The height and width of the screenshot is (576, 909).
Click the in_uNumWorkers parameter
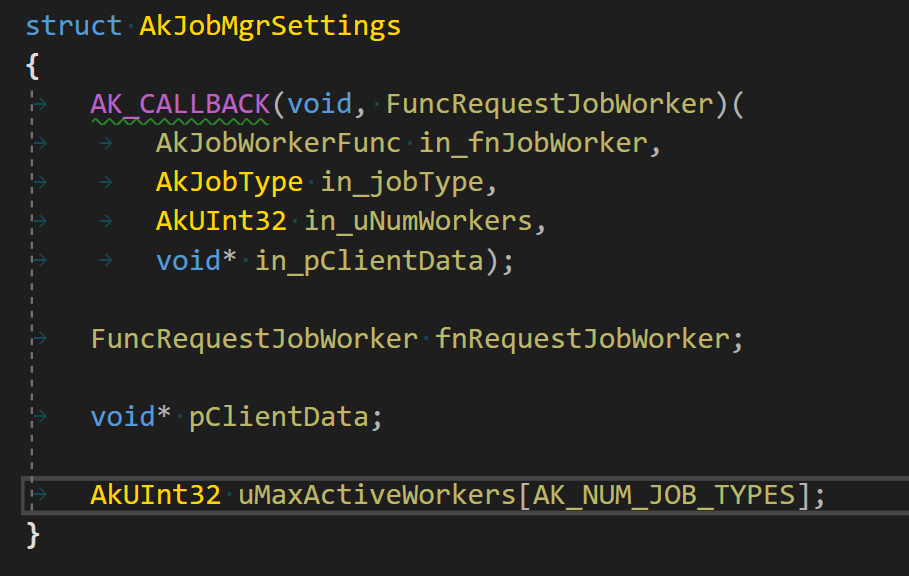pos(418,220)
